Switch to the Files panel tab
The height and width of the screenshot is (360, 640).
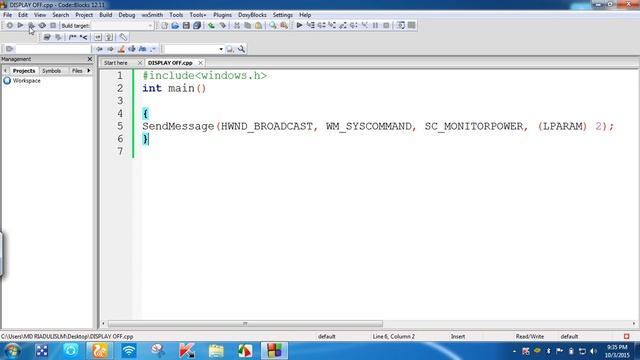77,71
